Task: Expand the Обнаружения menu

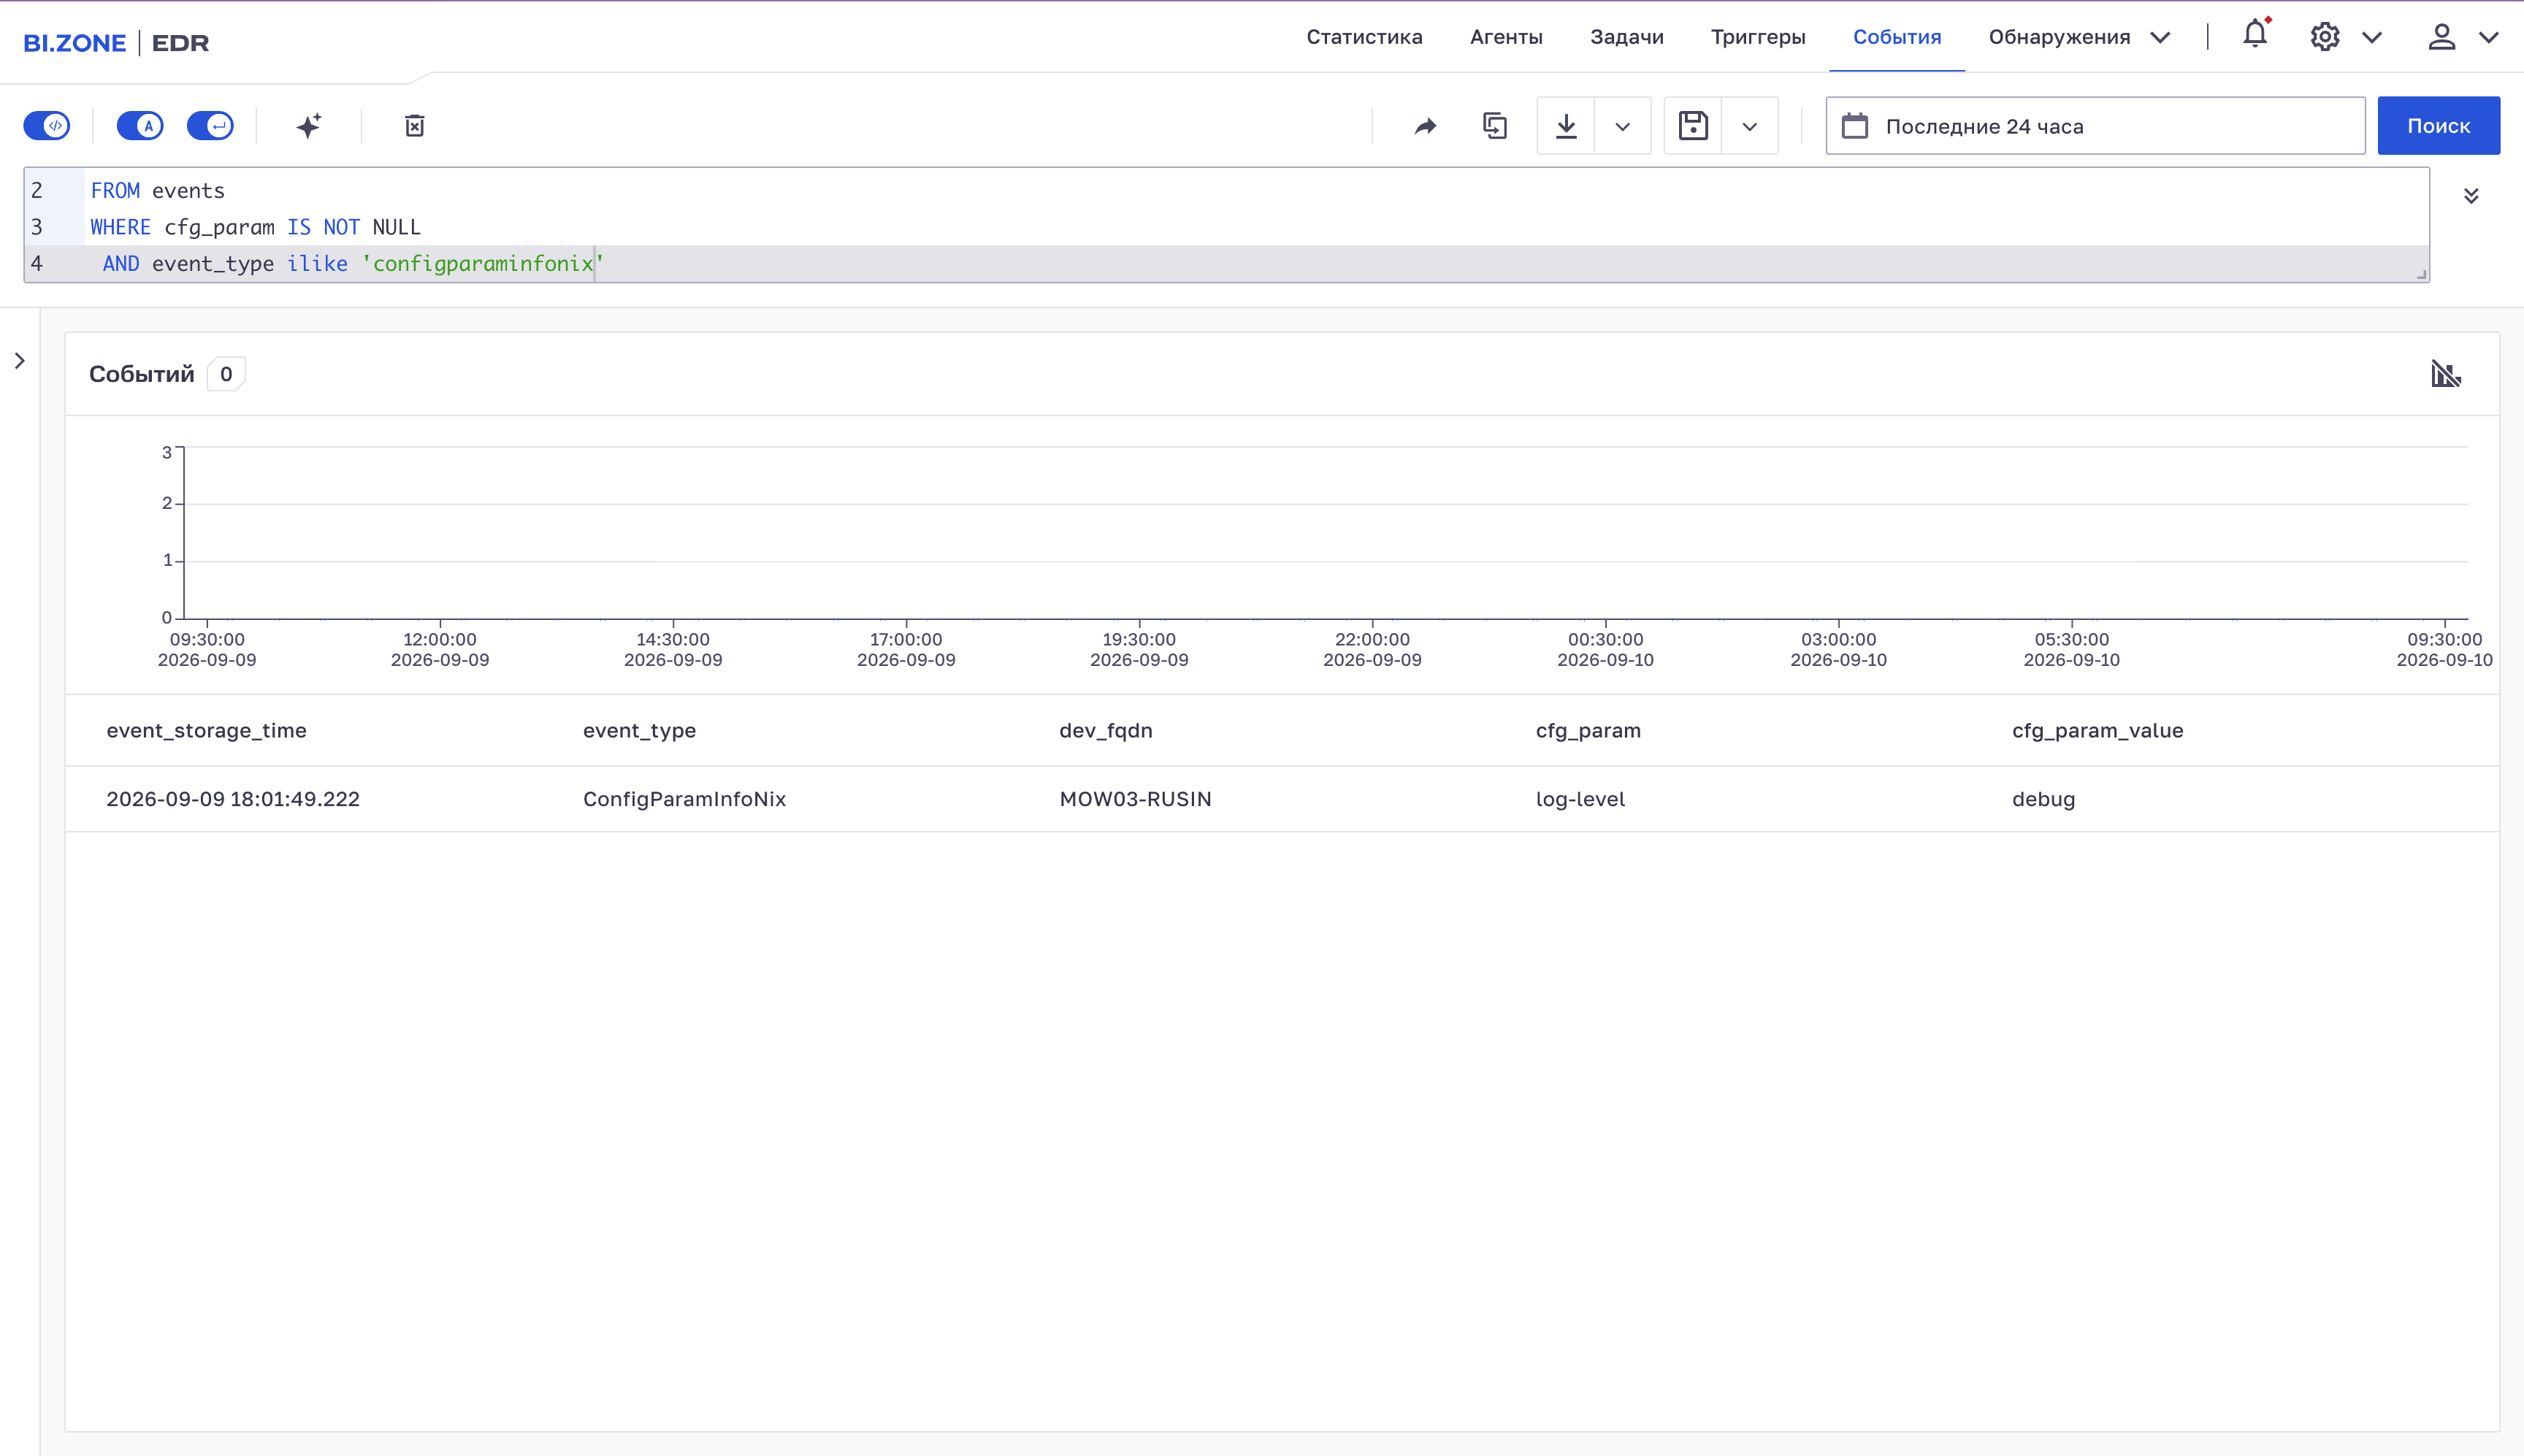Action: pos(2079,37)
